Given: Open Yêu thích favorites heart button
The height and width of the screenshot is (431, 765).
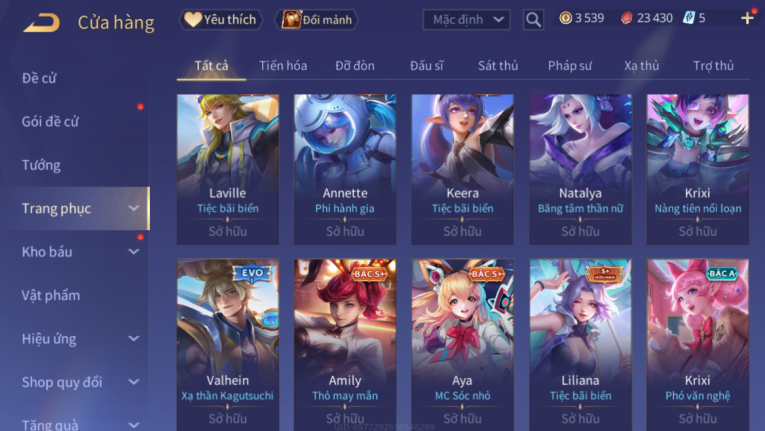Looking at the screenshot, I should point(221,20).
